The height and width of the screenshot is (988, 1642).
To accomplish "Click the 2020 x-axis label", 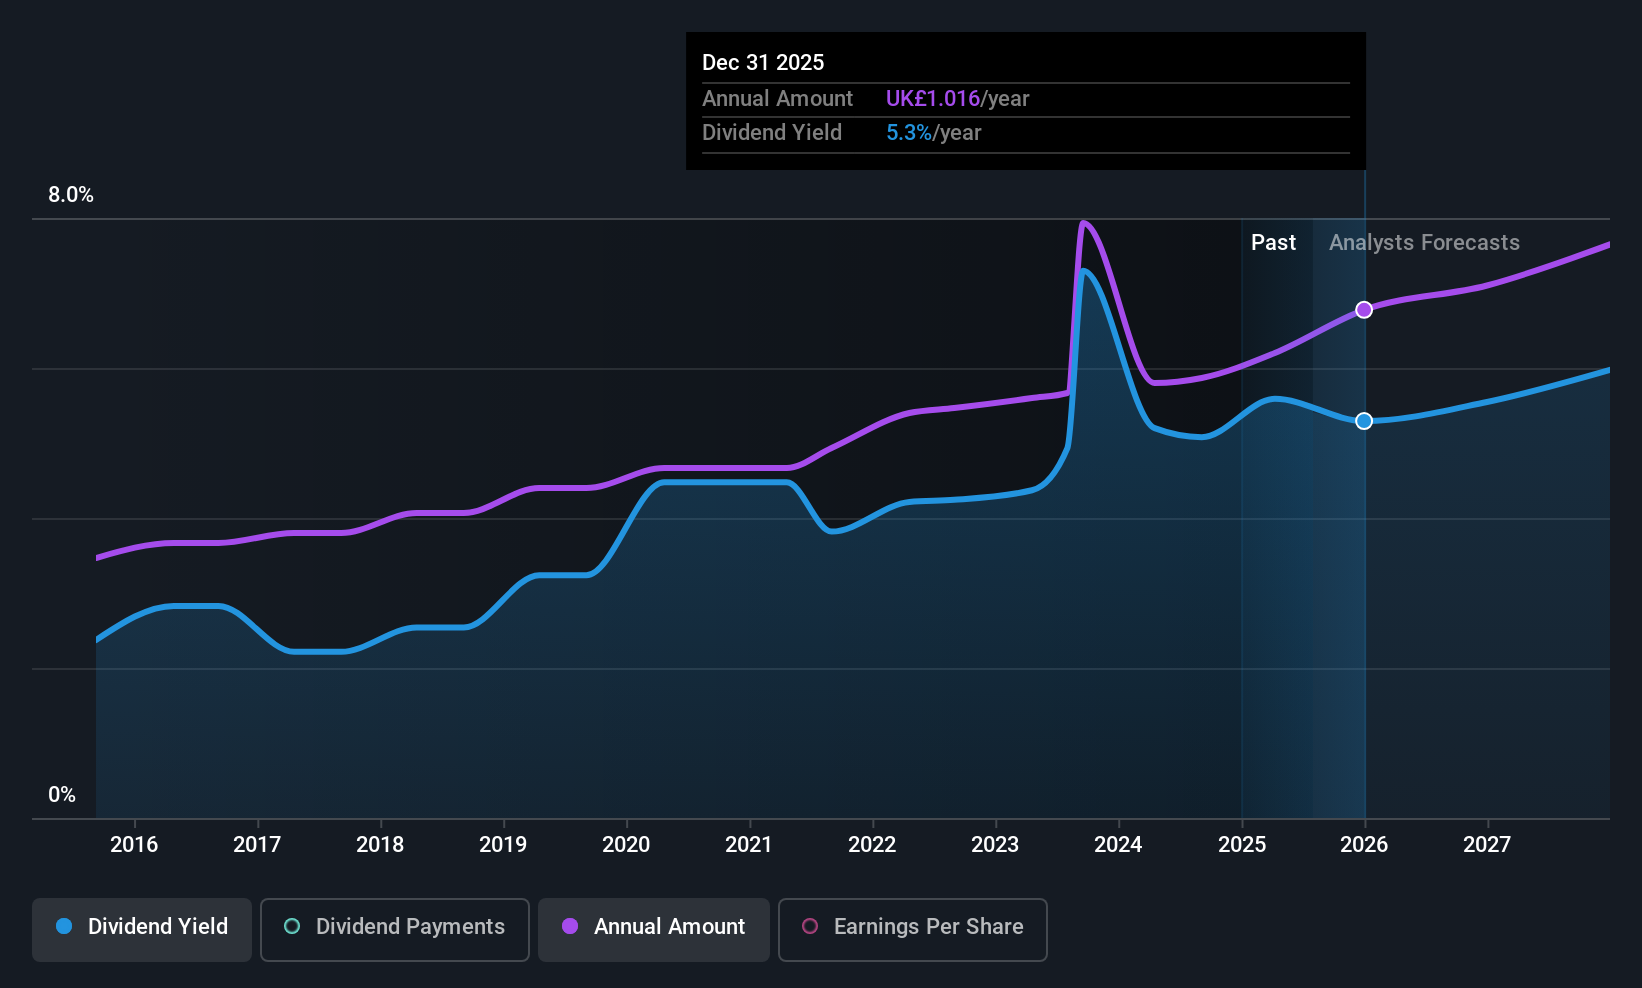I will pyautogui.click(x=626, y=845).
